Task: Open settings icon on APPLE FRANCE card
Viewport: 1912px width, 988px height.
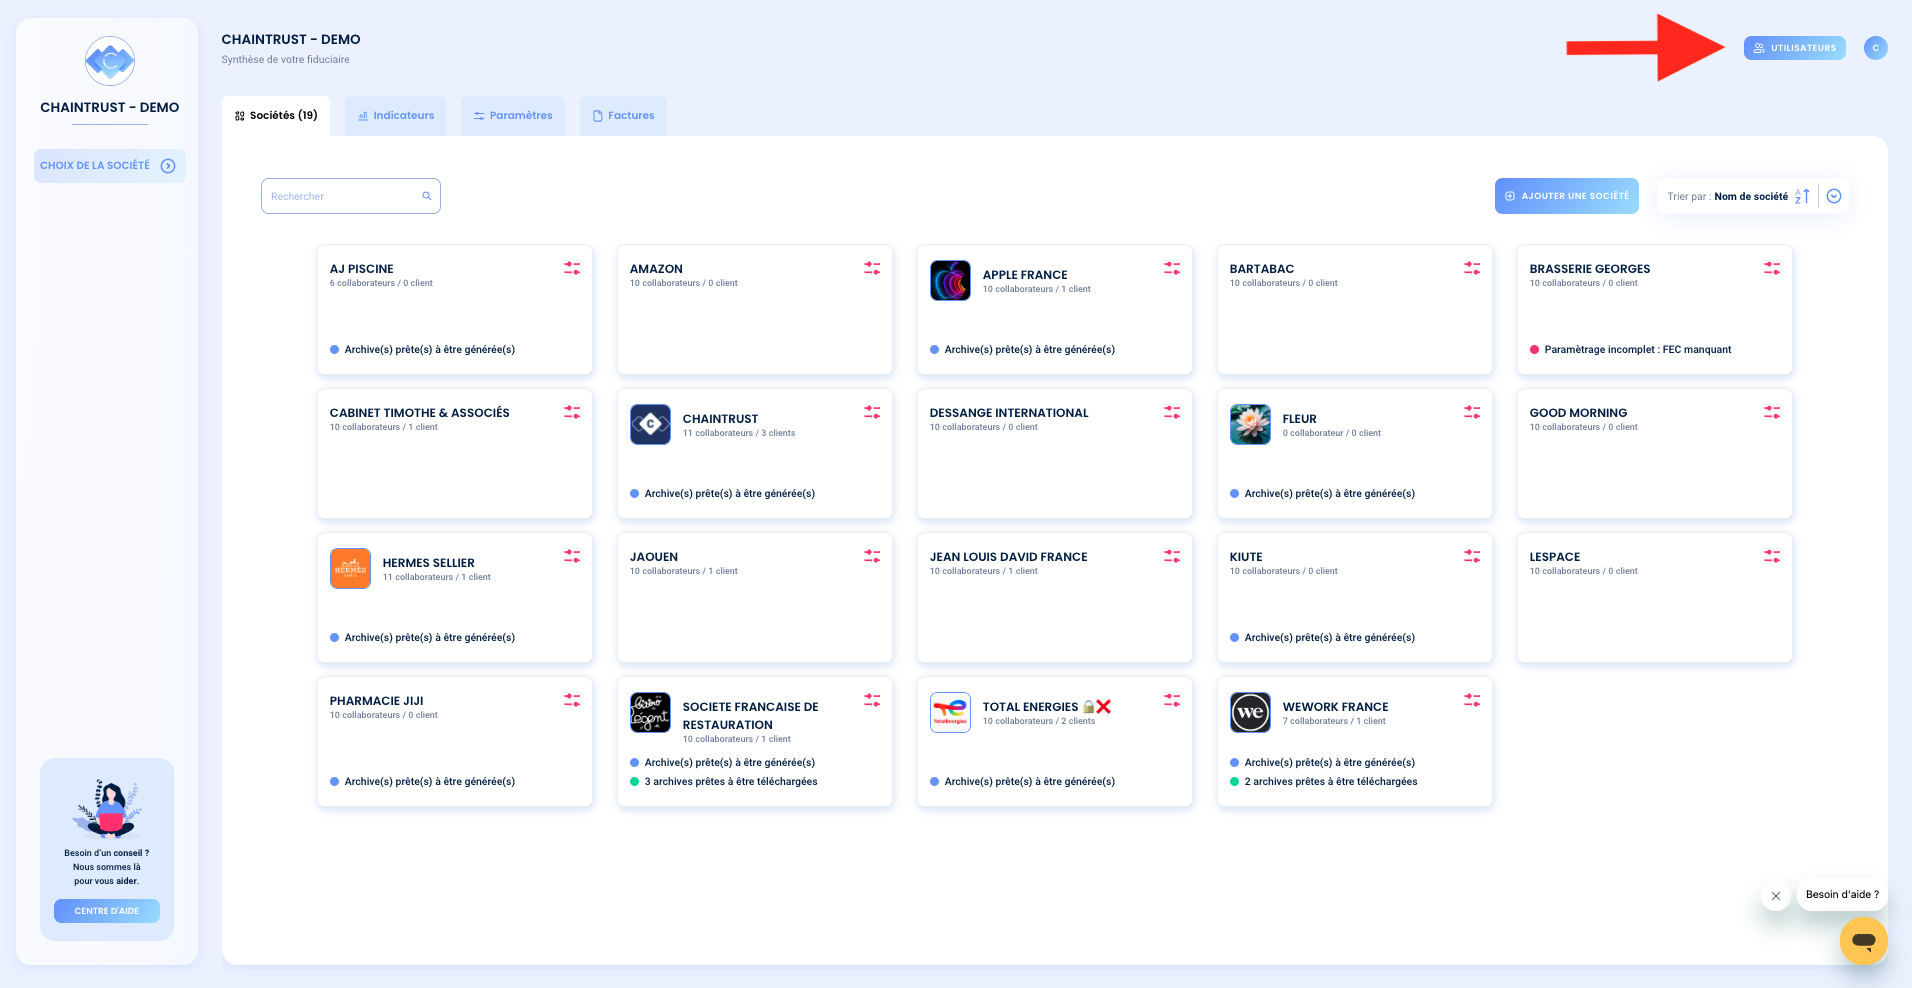Action: pos(1172,268)
